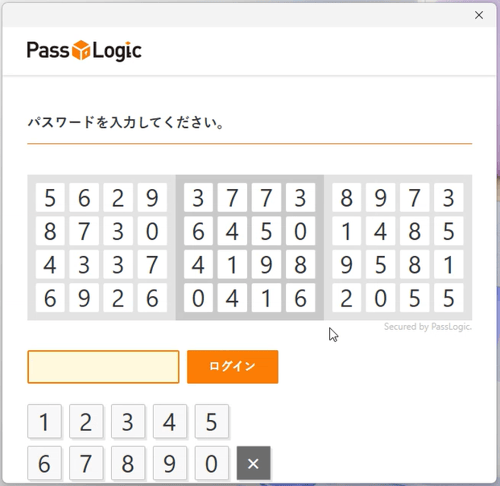
Task: Click the Secured by PassLogic text
Action: 428,327
